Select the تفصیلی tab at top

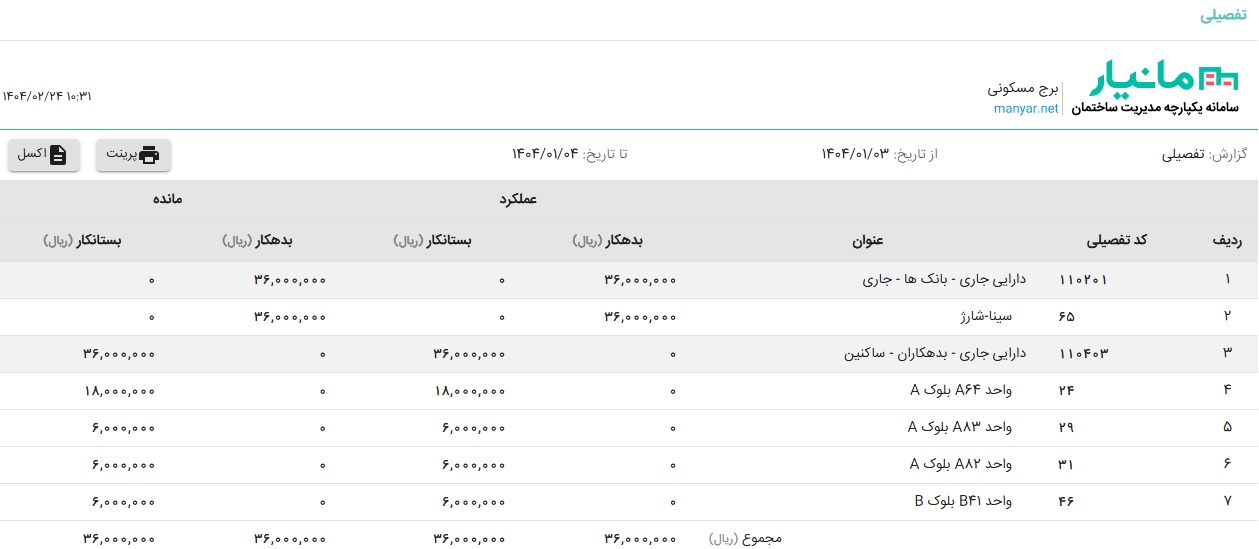pos(1222,17)
